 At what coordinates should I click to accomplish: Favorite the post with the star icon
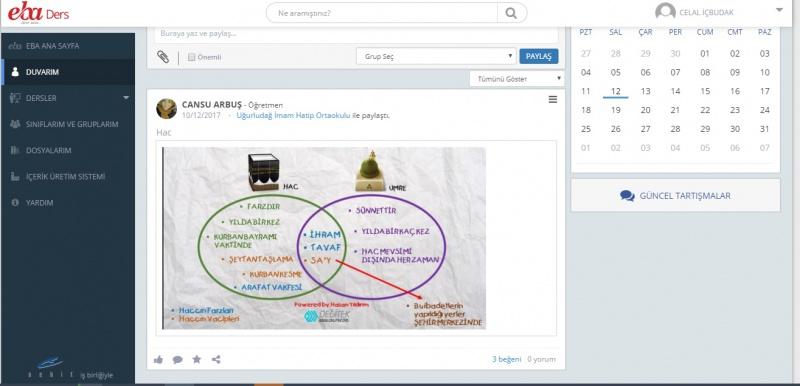tap(197, 359)
